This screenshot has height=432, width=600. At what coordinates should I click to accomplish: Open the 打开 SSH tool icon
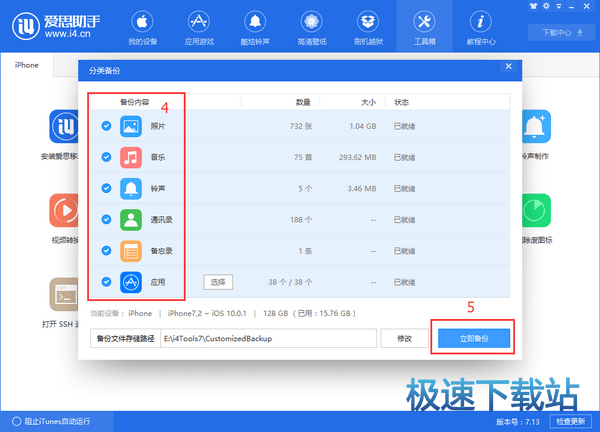(x=64, y=294)
